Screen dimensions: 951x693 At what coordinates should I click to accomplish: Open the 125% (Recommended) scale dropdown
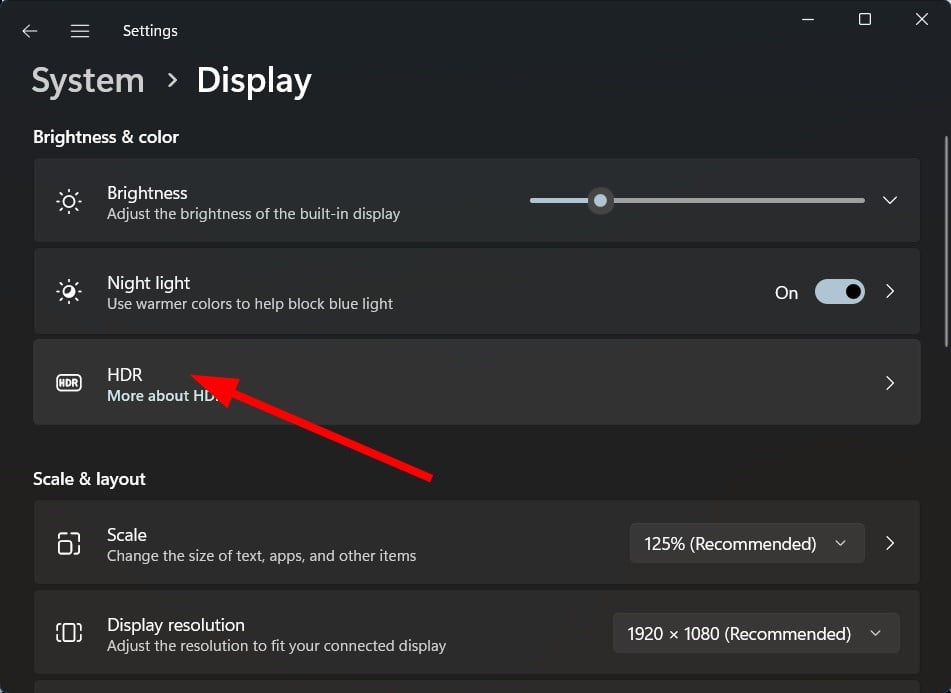747,543
